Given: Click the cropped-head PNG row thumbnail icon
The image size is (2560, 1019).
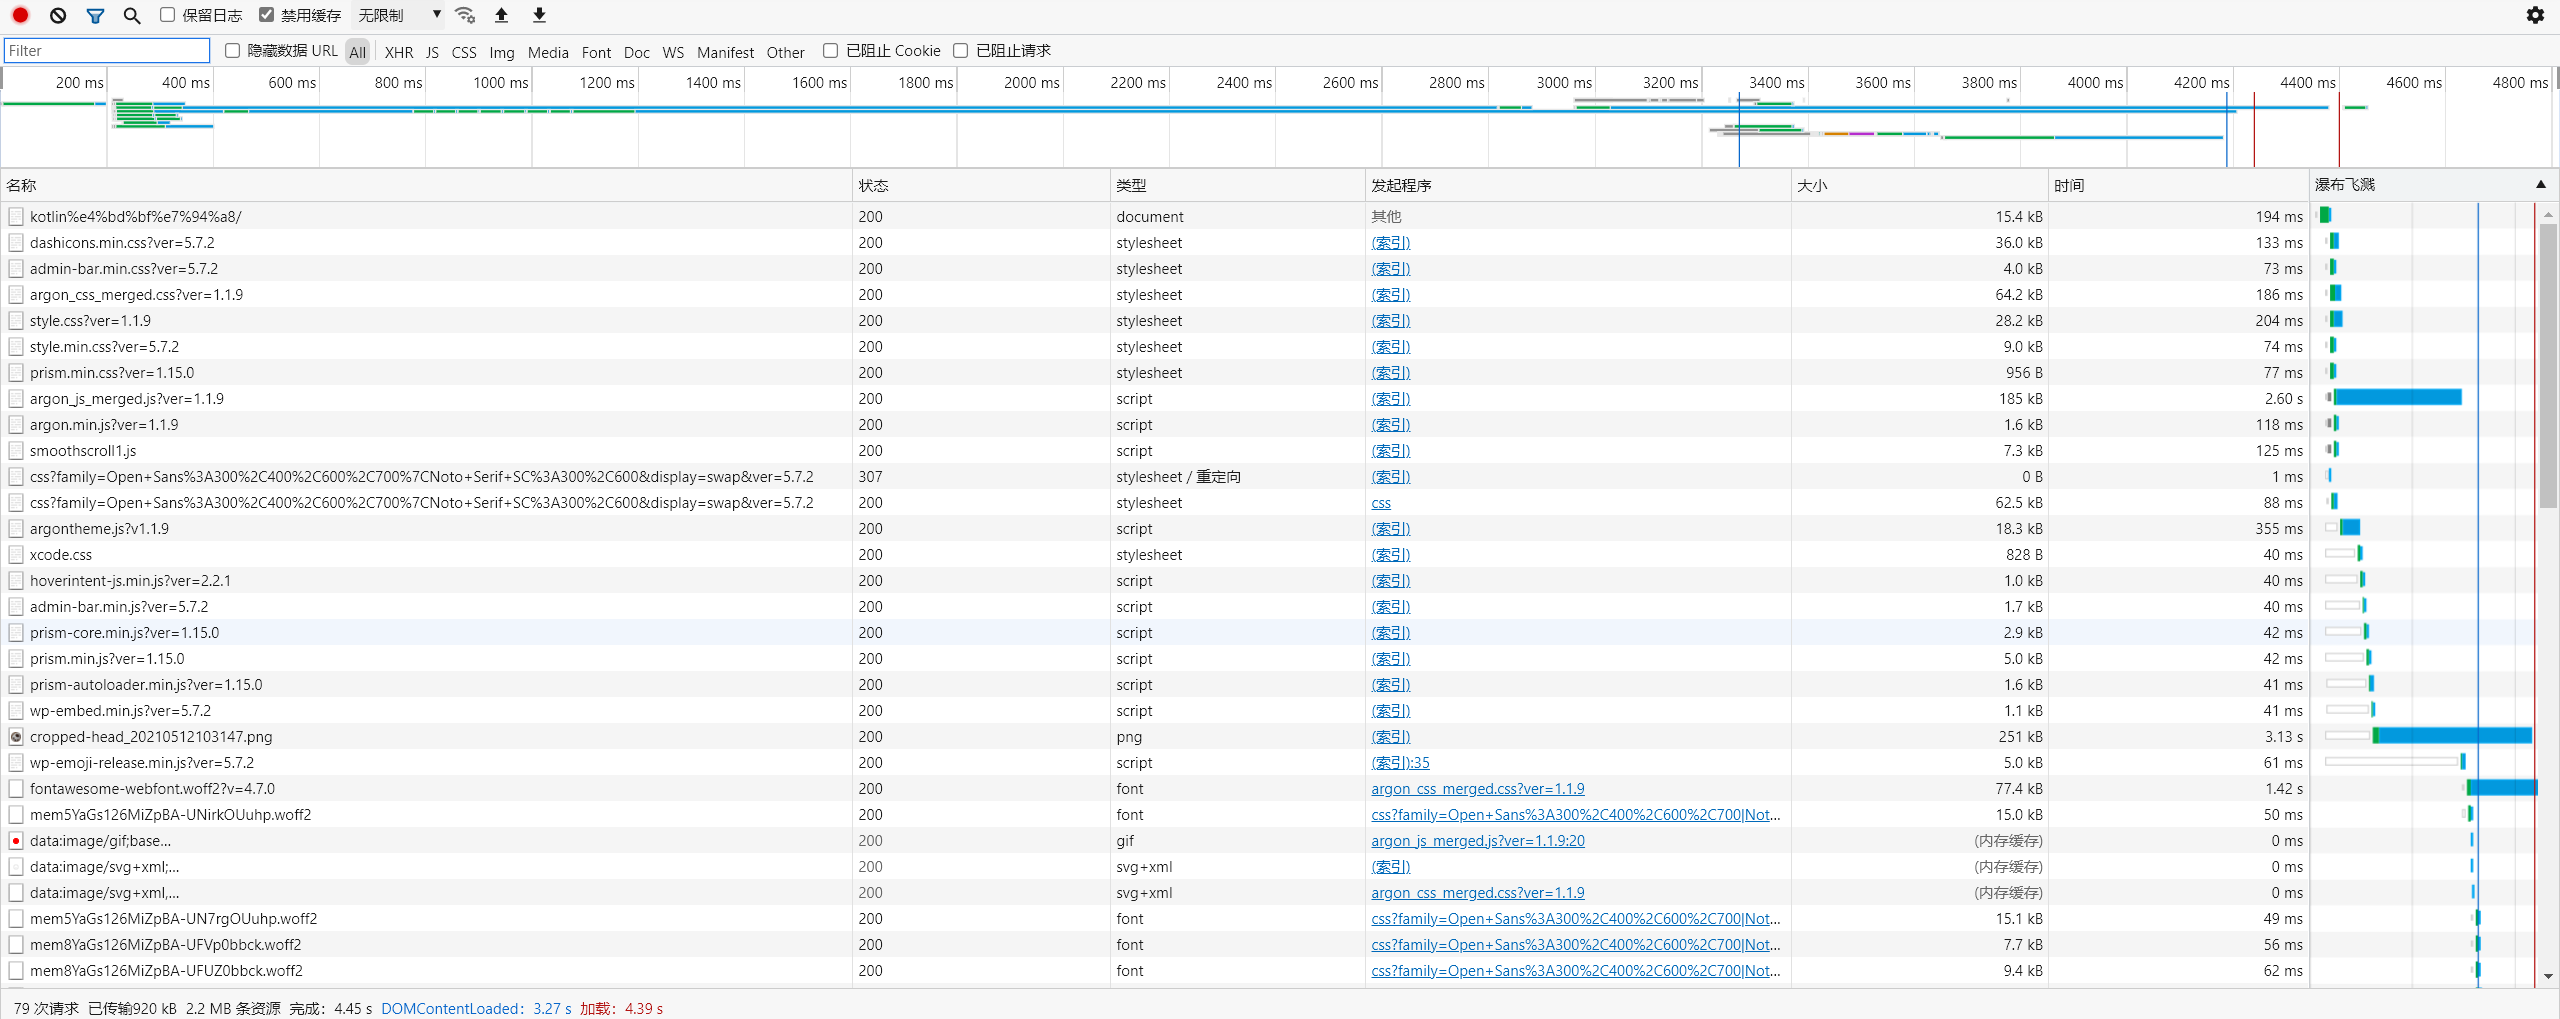Looking at the screenshot, I should pyautogui.click(x=16, y=737).
